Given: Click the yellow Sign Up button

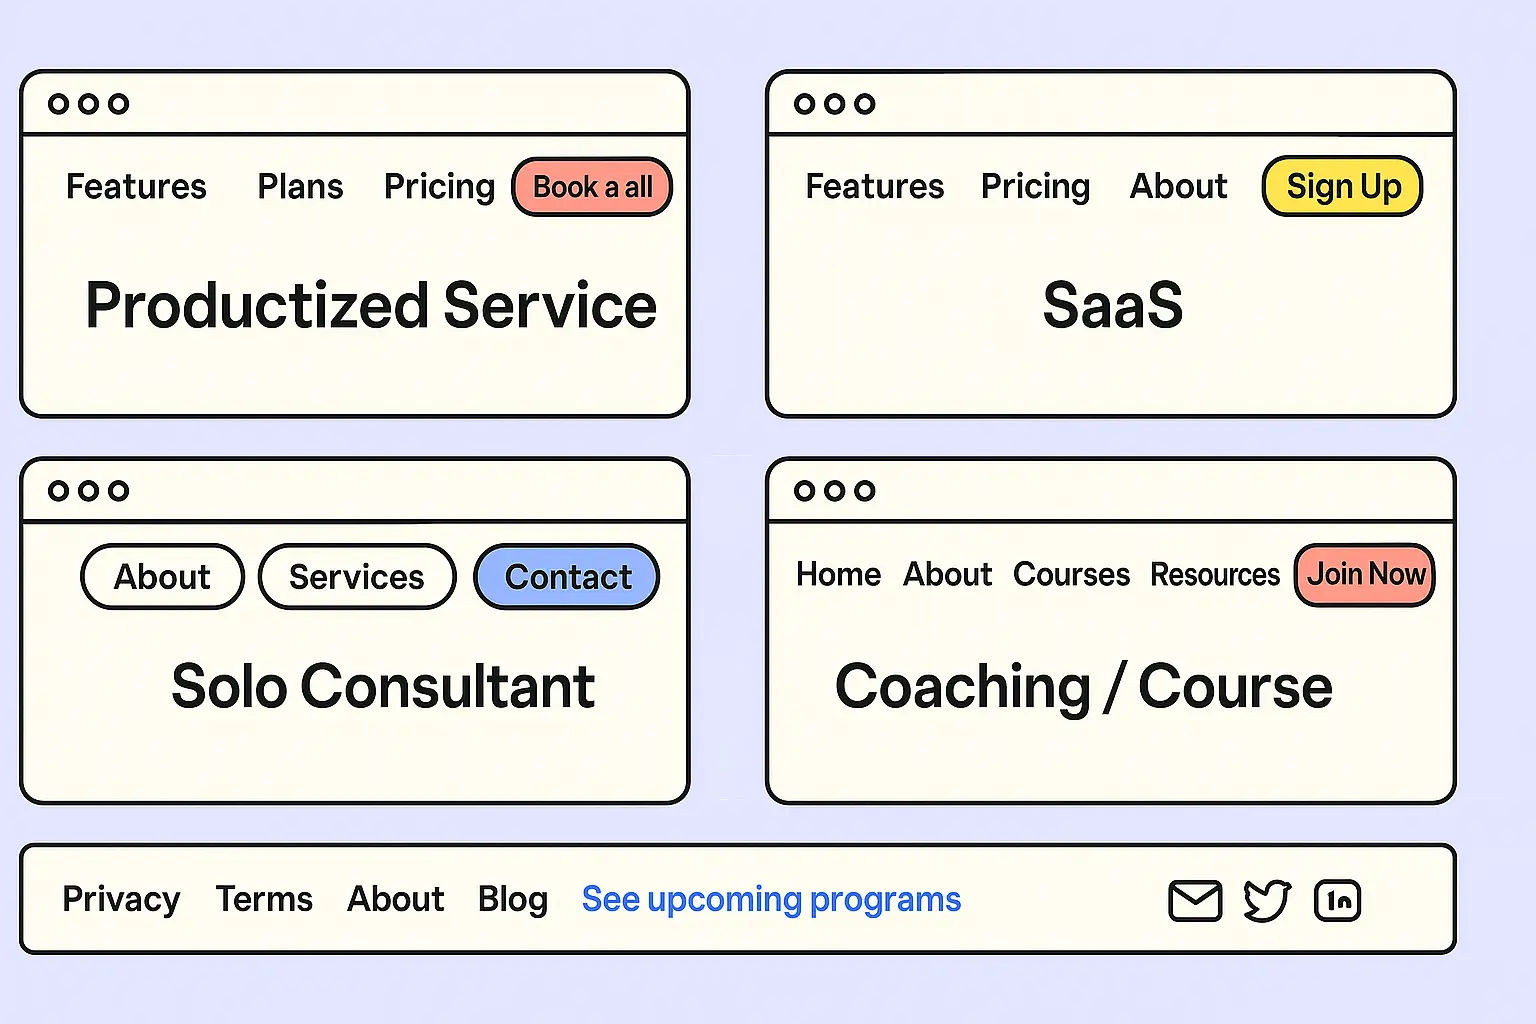Looking at the screenshot, I should coord(1343,186).
